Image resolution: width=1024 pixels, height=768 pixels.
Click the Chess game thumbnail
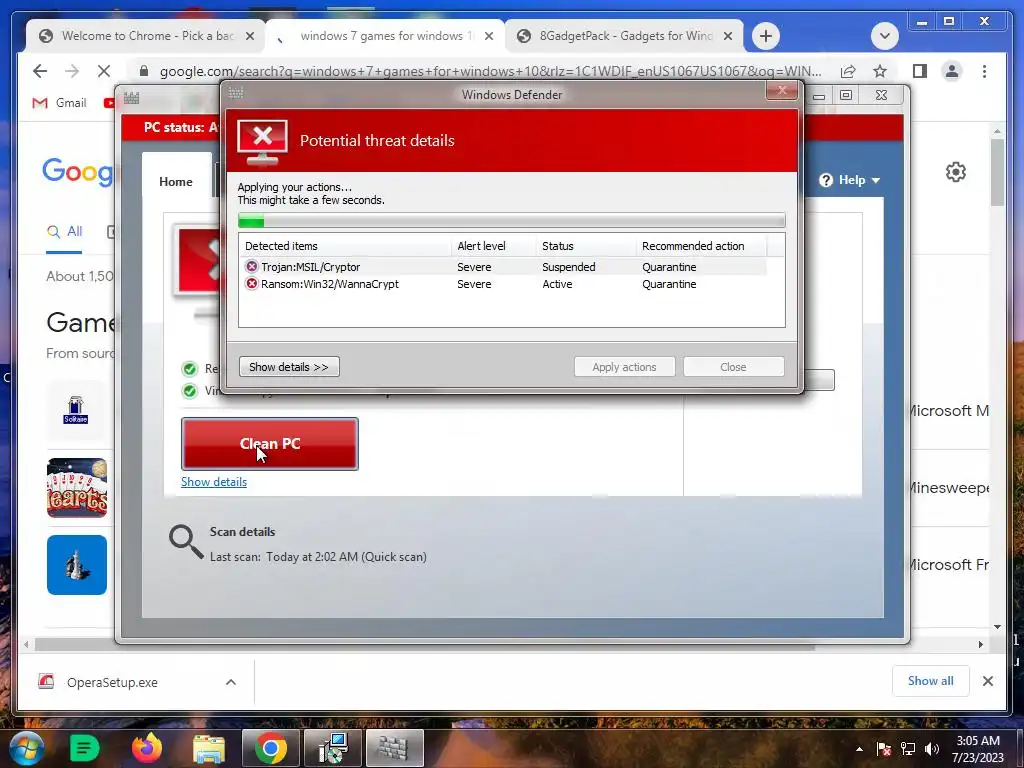tap(76, 565)
